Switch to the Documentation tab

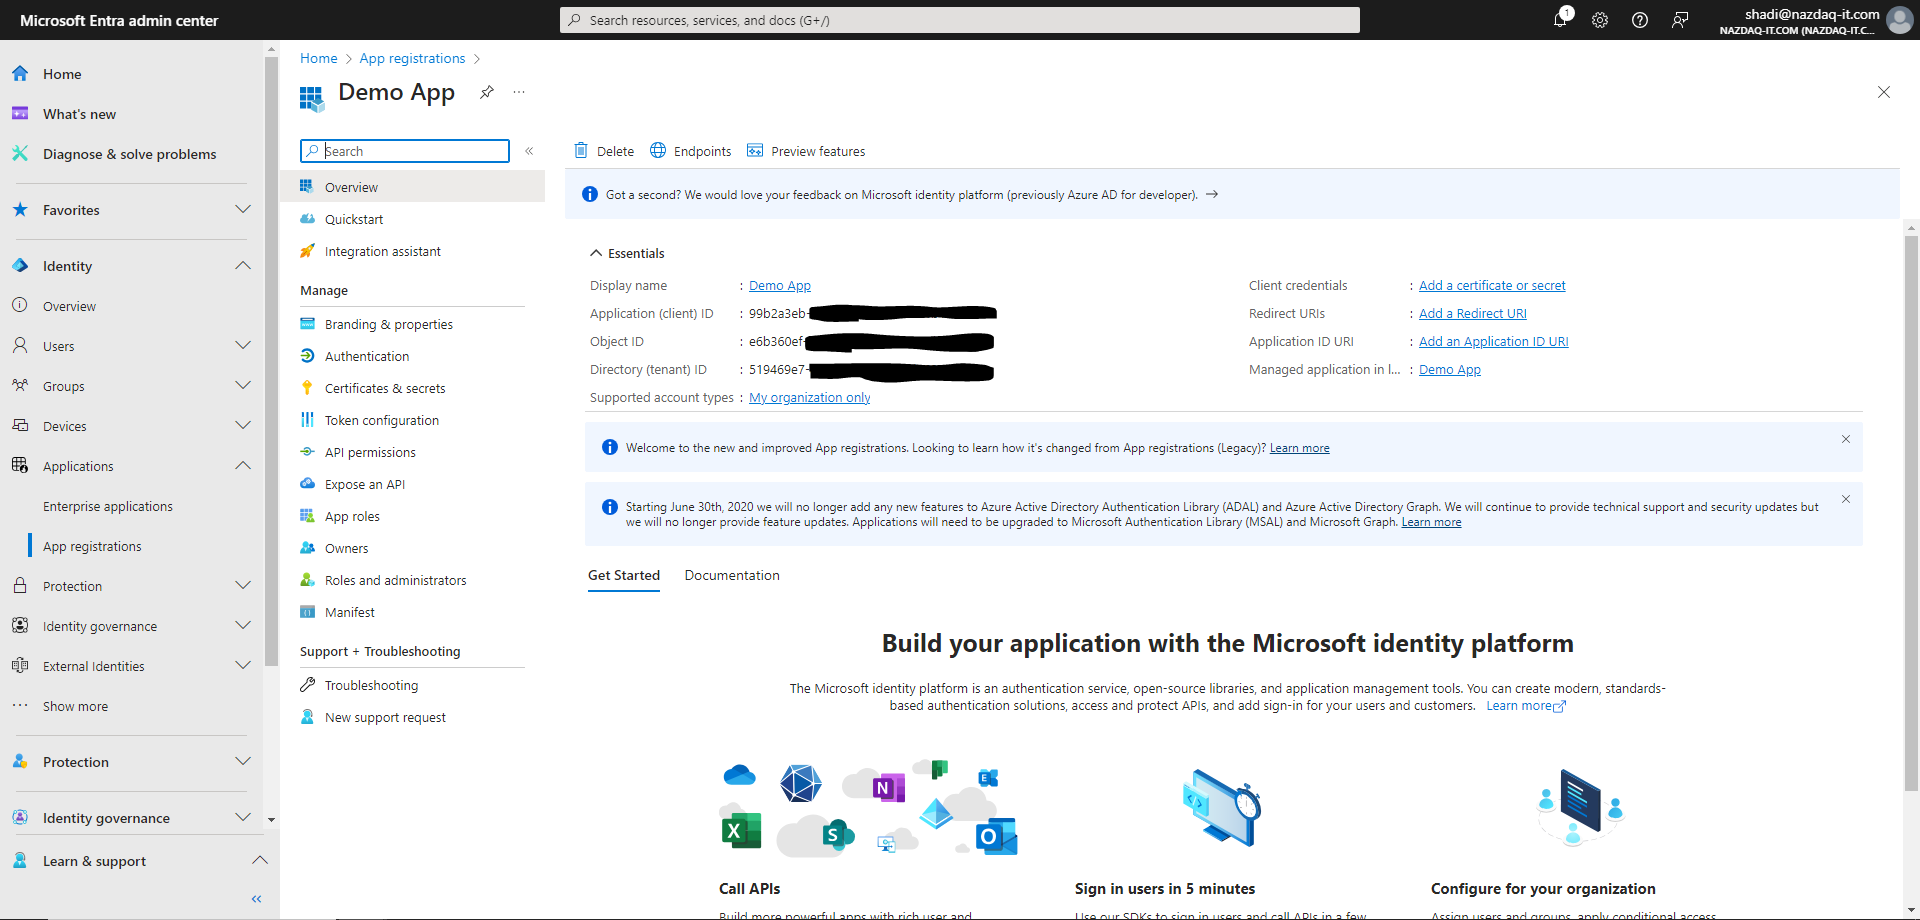(x=732, y=576)
